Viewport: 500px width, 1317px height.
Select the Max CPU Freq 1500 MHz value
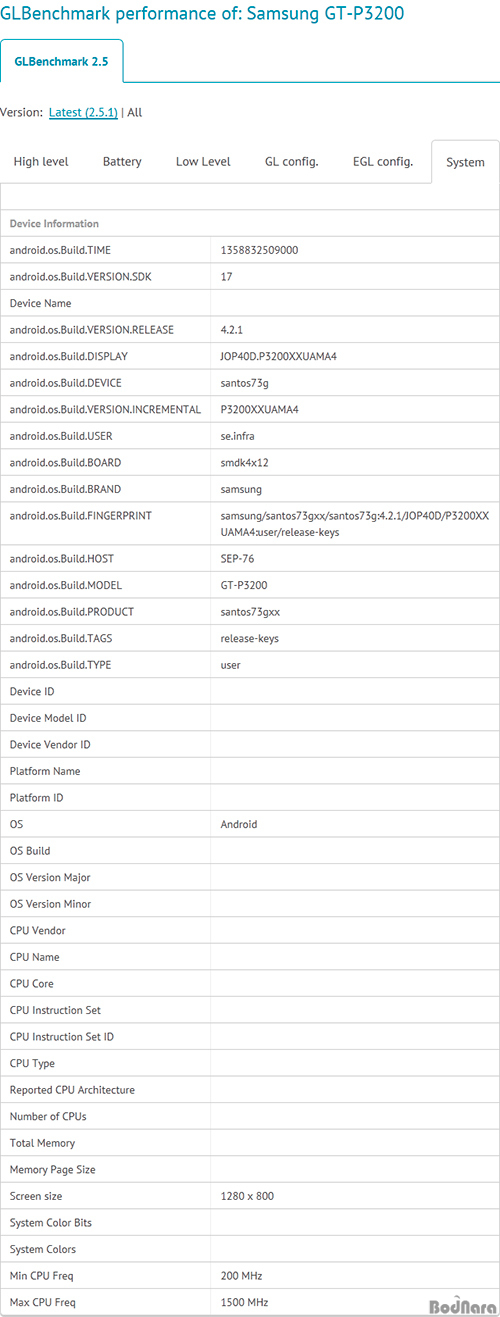(x=245, y=1302)
